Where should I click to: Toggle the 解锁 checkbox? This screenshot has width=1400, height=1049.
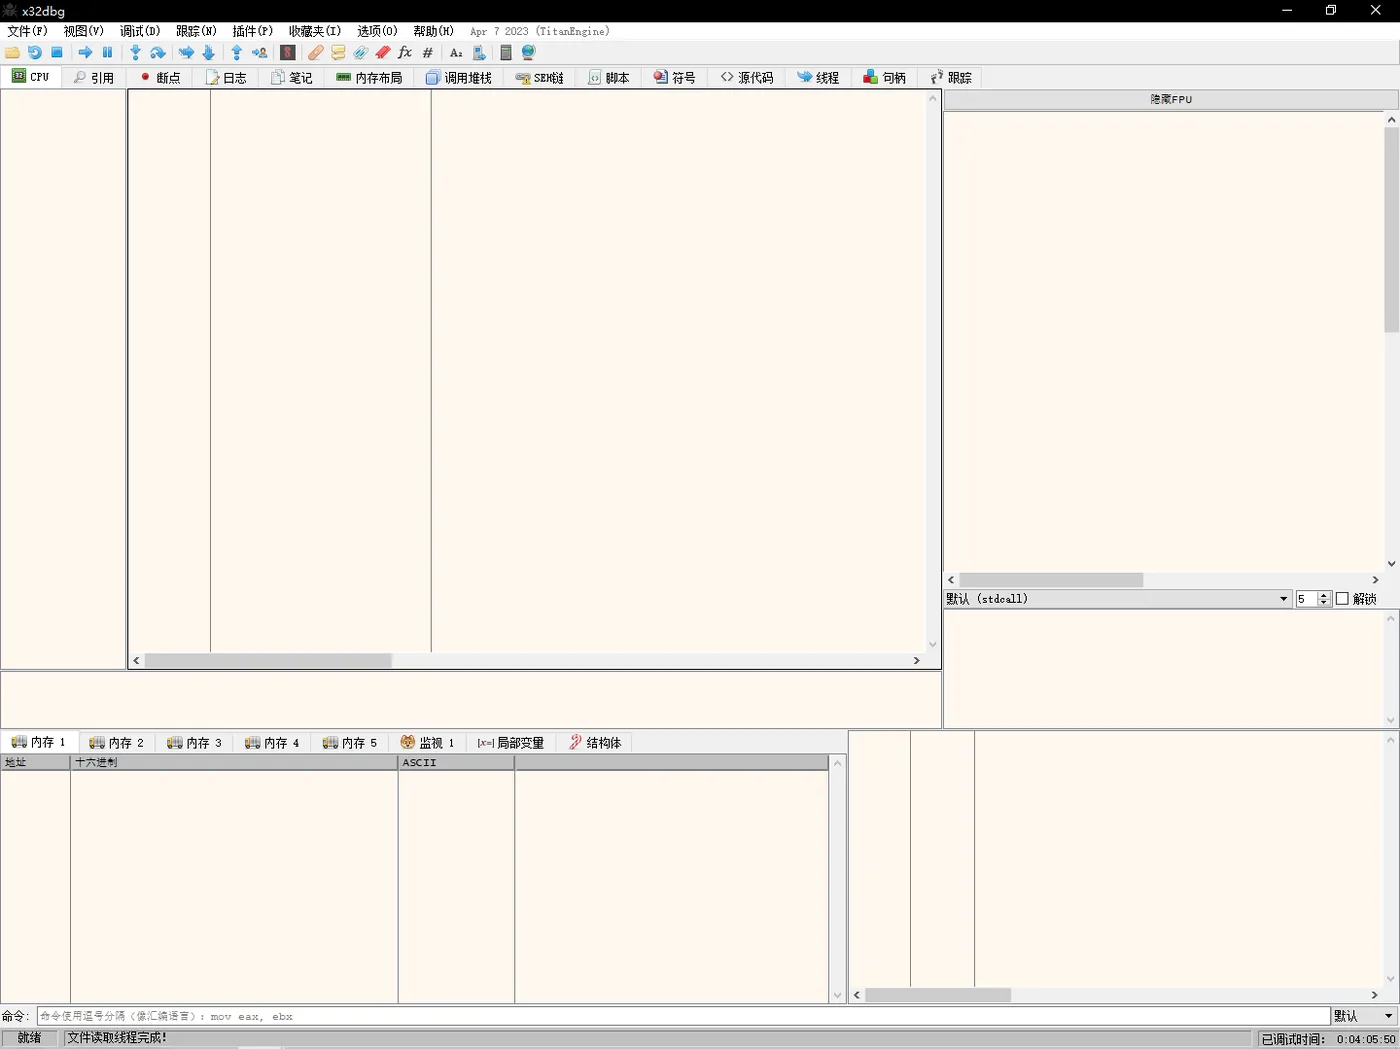click(x=1342, y=599)
